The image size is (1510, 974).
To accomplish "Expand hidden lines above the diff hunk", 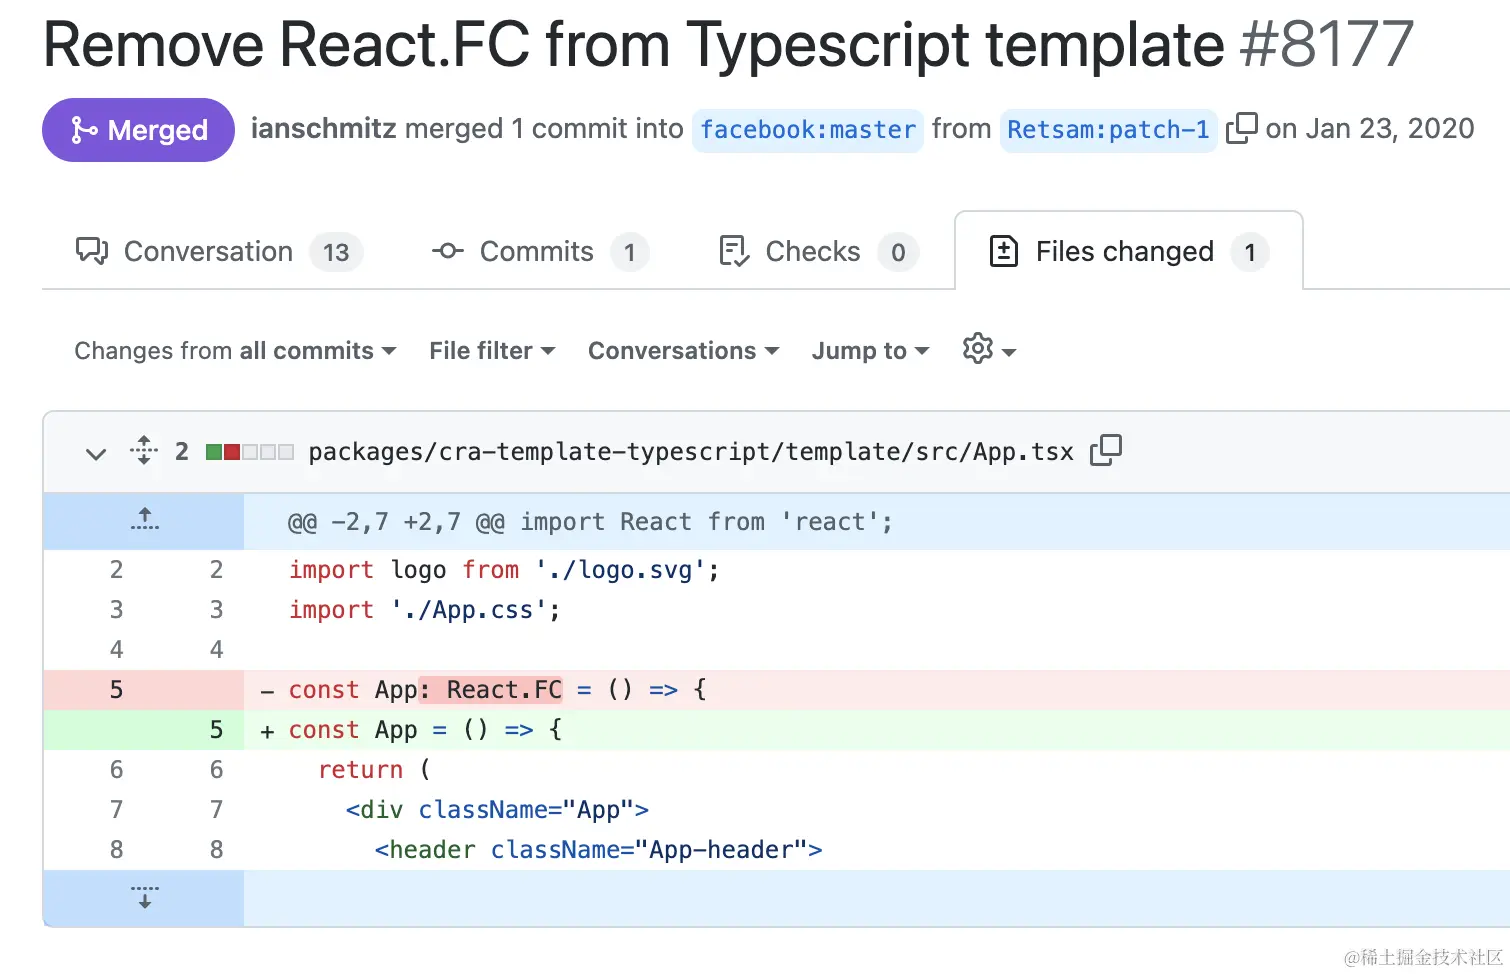I will click(x=144, y=521).
